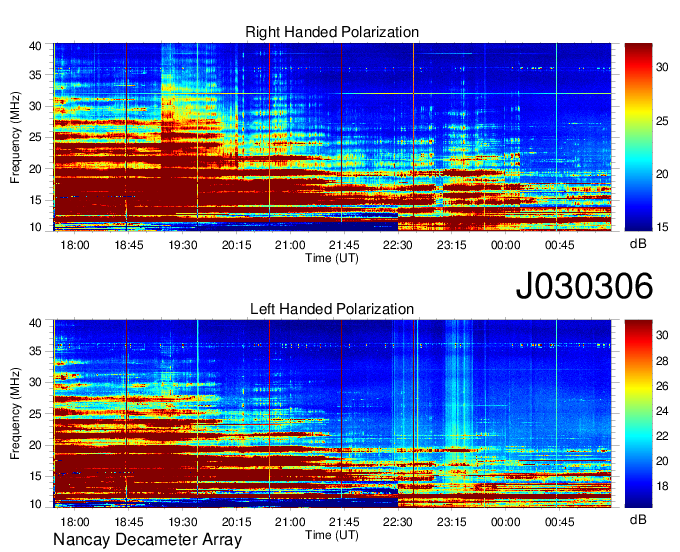Click 24 dB label on left-handed color bar
The height and width of the screenshot is (552, 680).
662,411
